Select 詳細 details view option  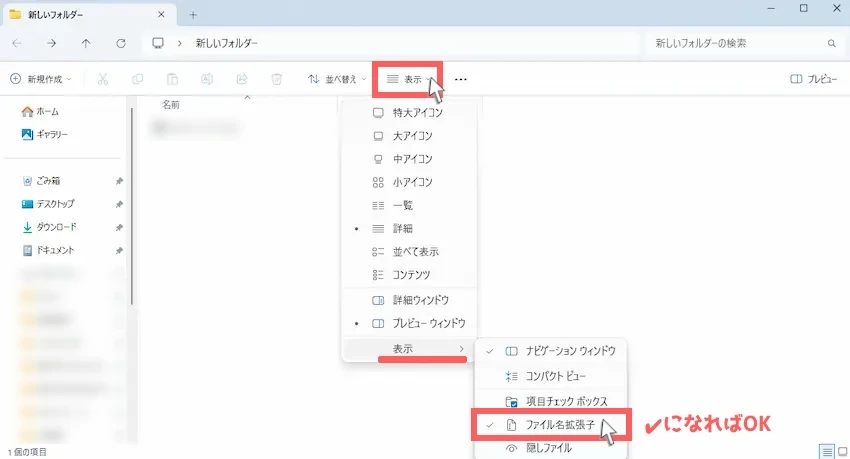tap(409, 229)
